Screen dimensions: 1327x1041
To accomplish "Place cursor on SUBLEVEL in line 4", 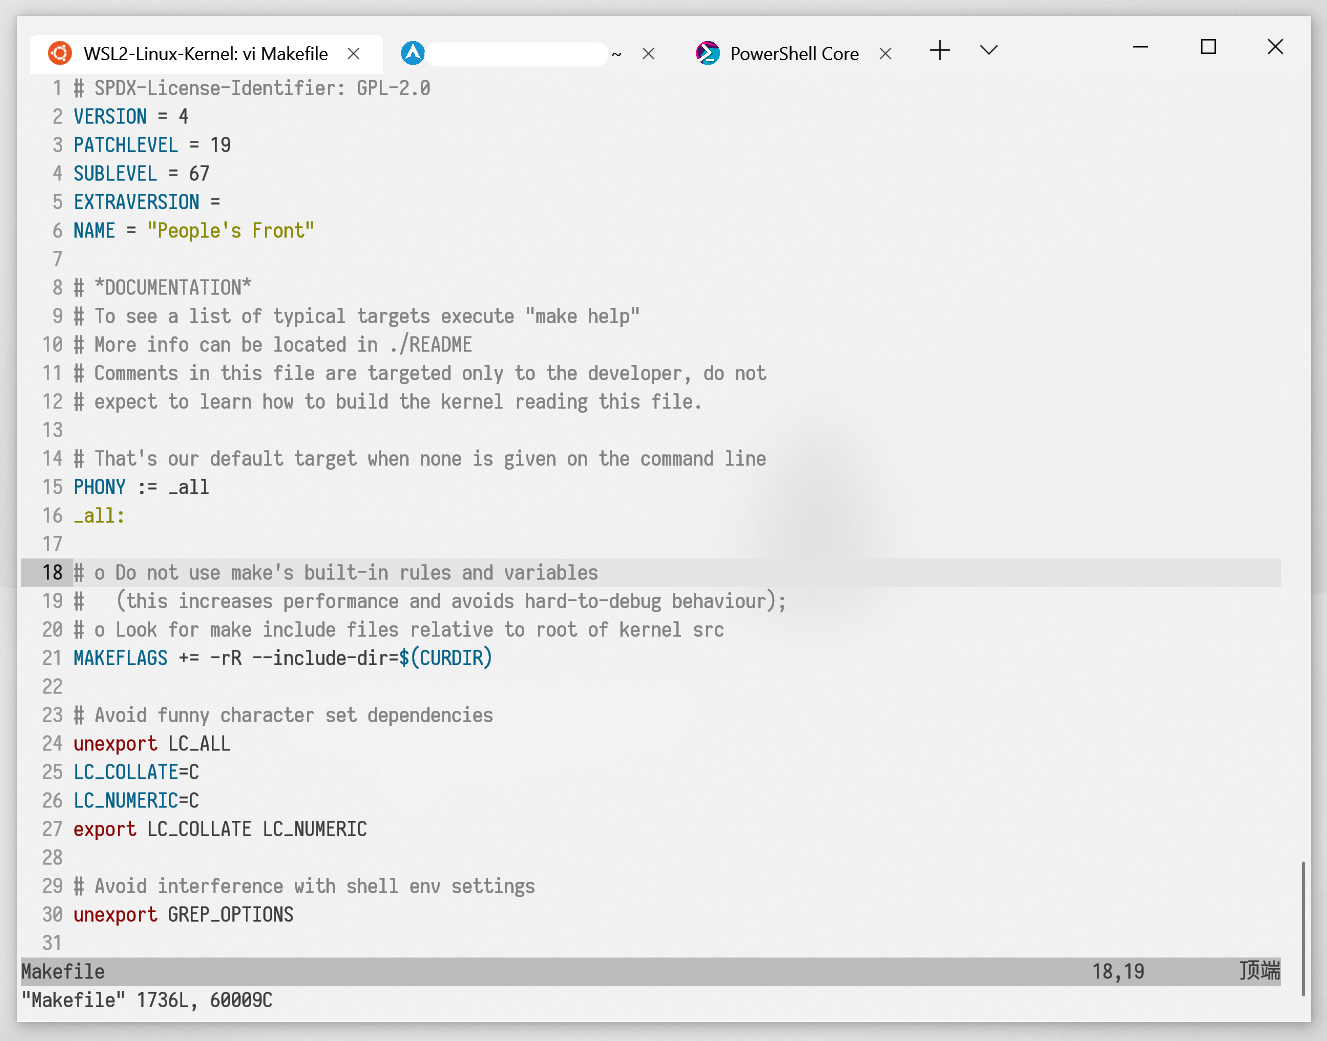I will point(115,174).
